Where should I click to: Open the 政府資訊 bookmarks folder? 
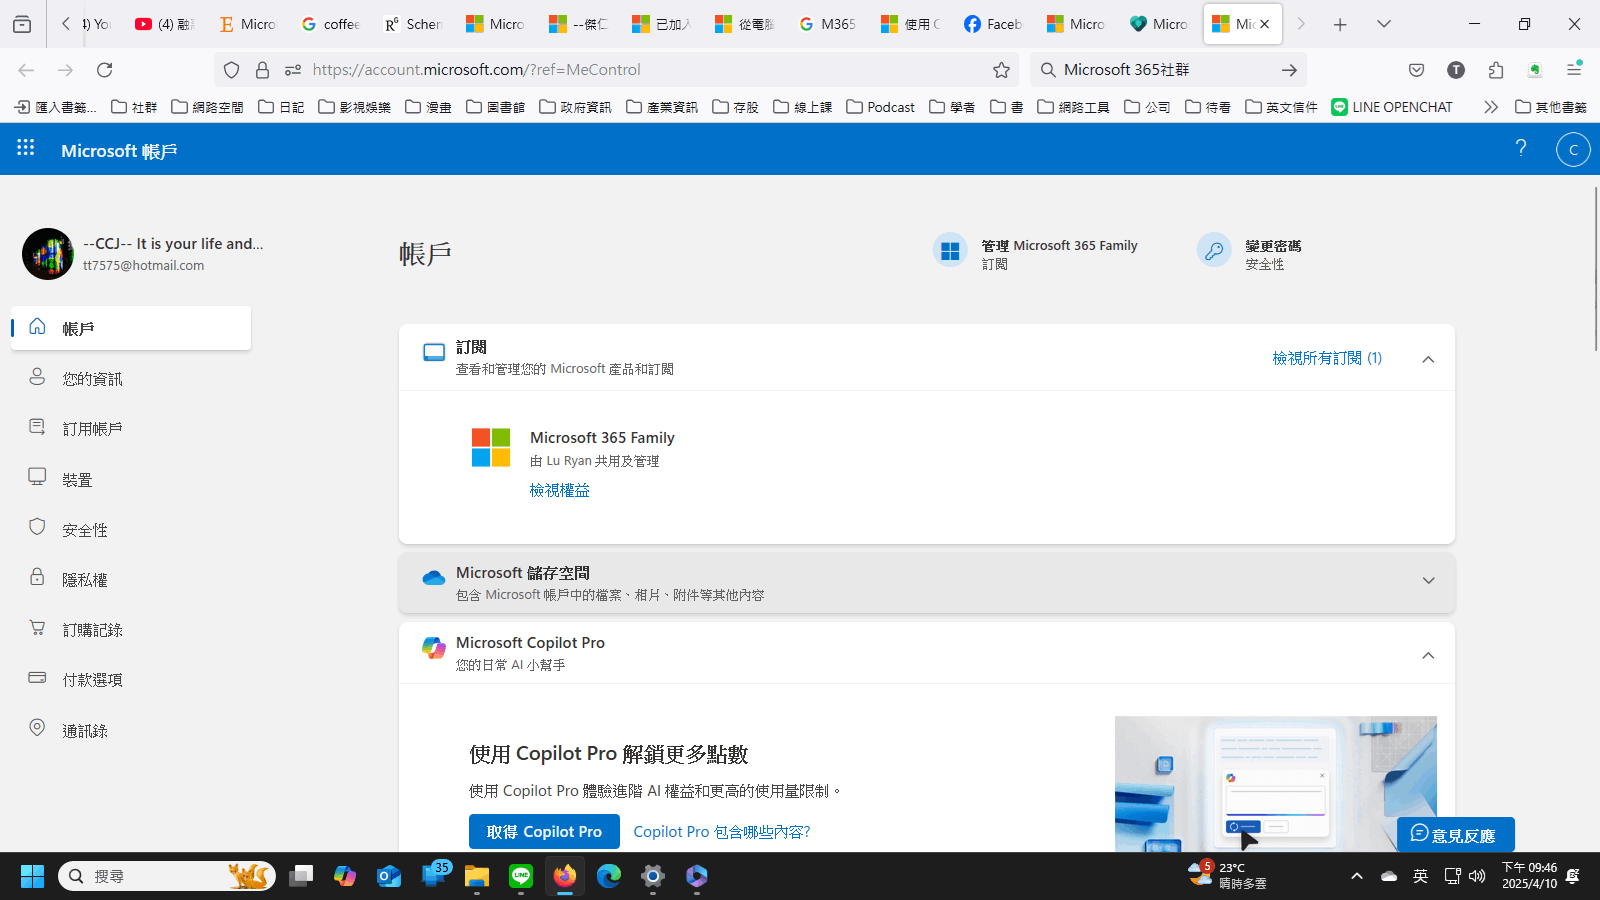coord(575,107)
